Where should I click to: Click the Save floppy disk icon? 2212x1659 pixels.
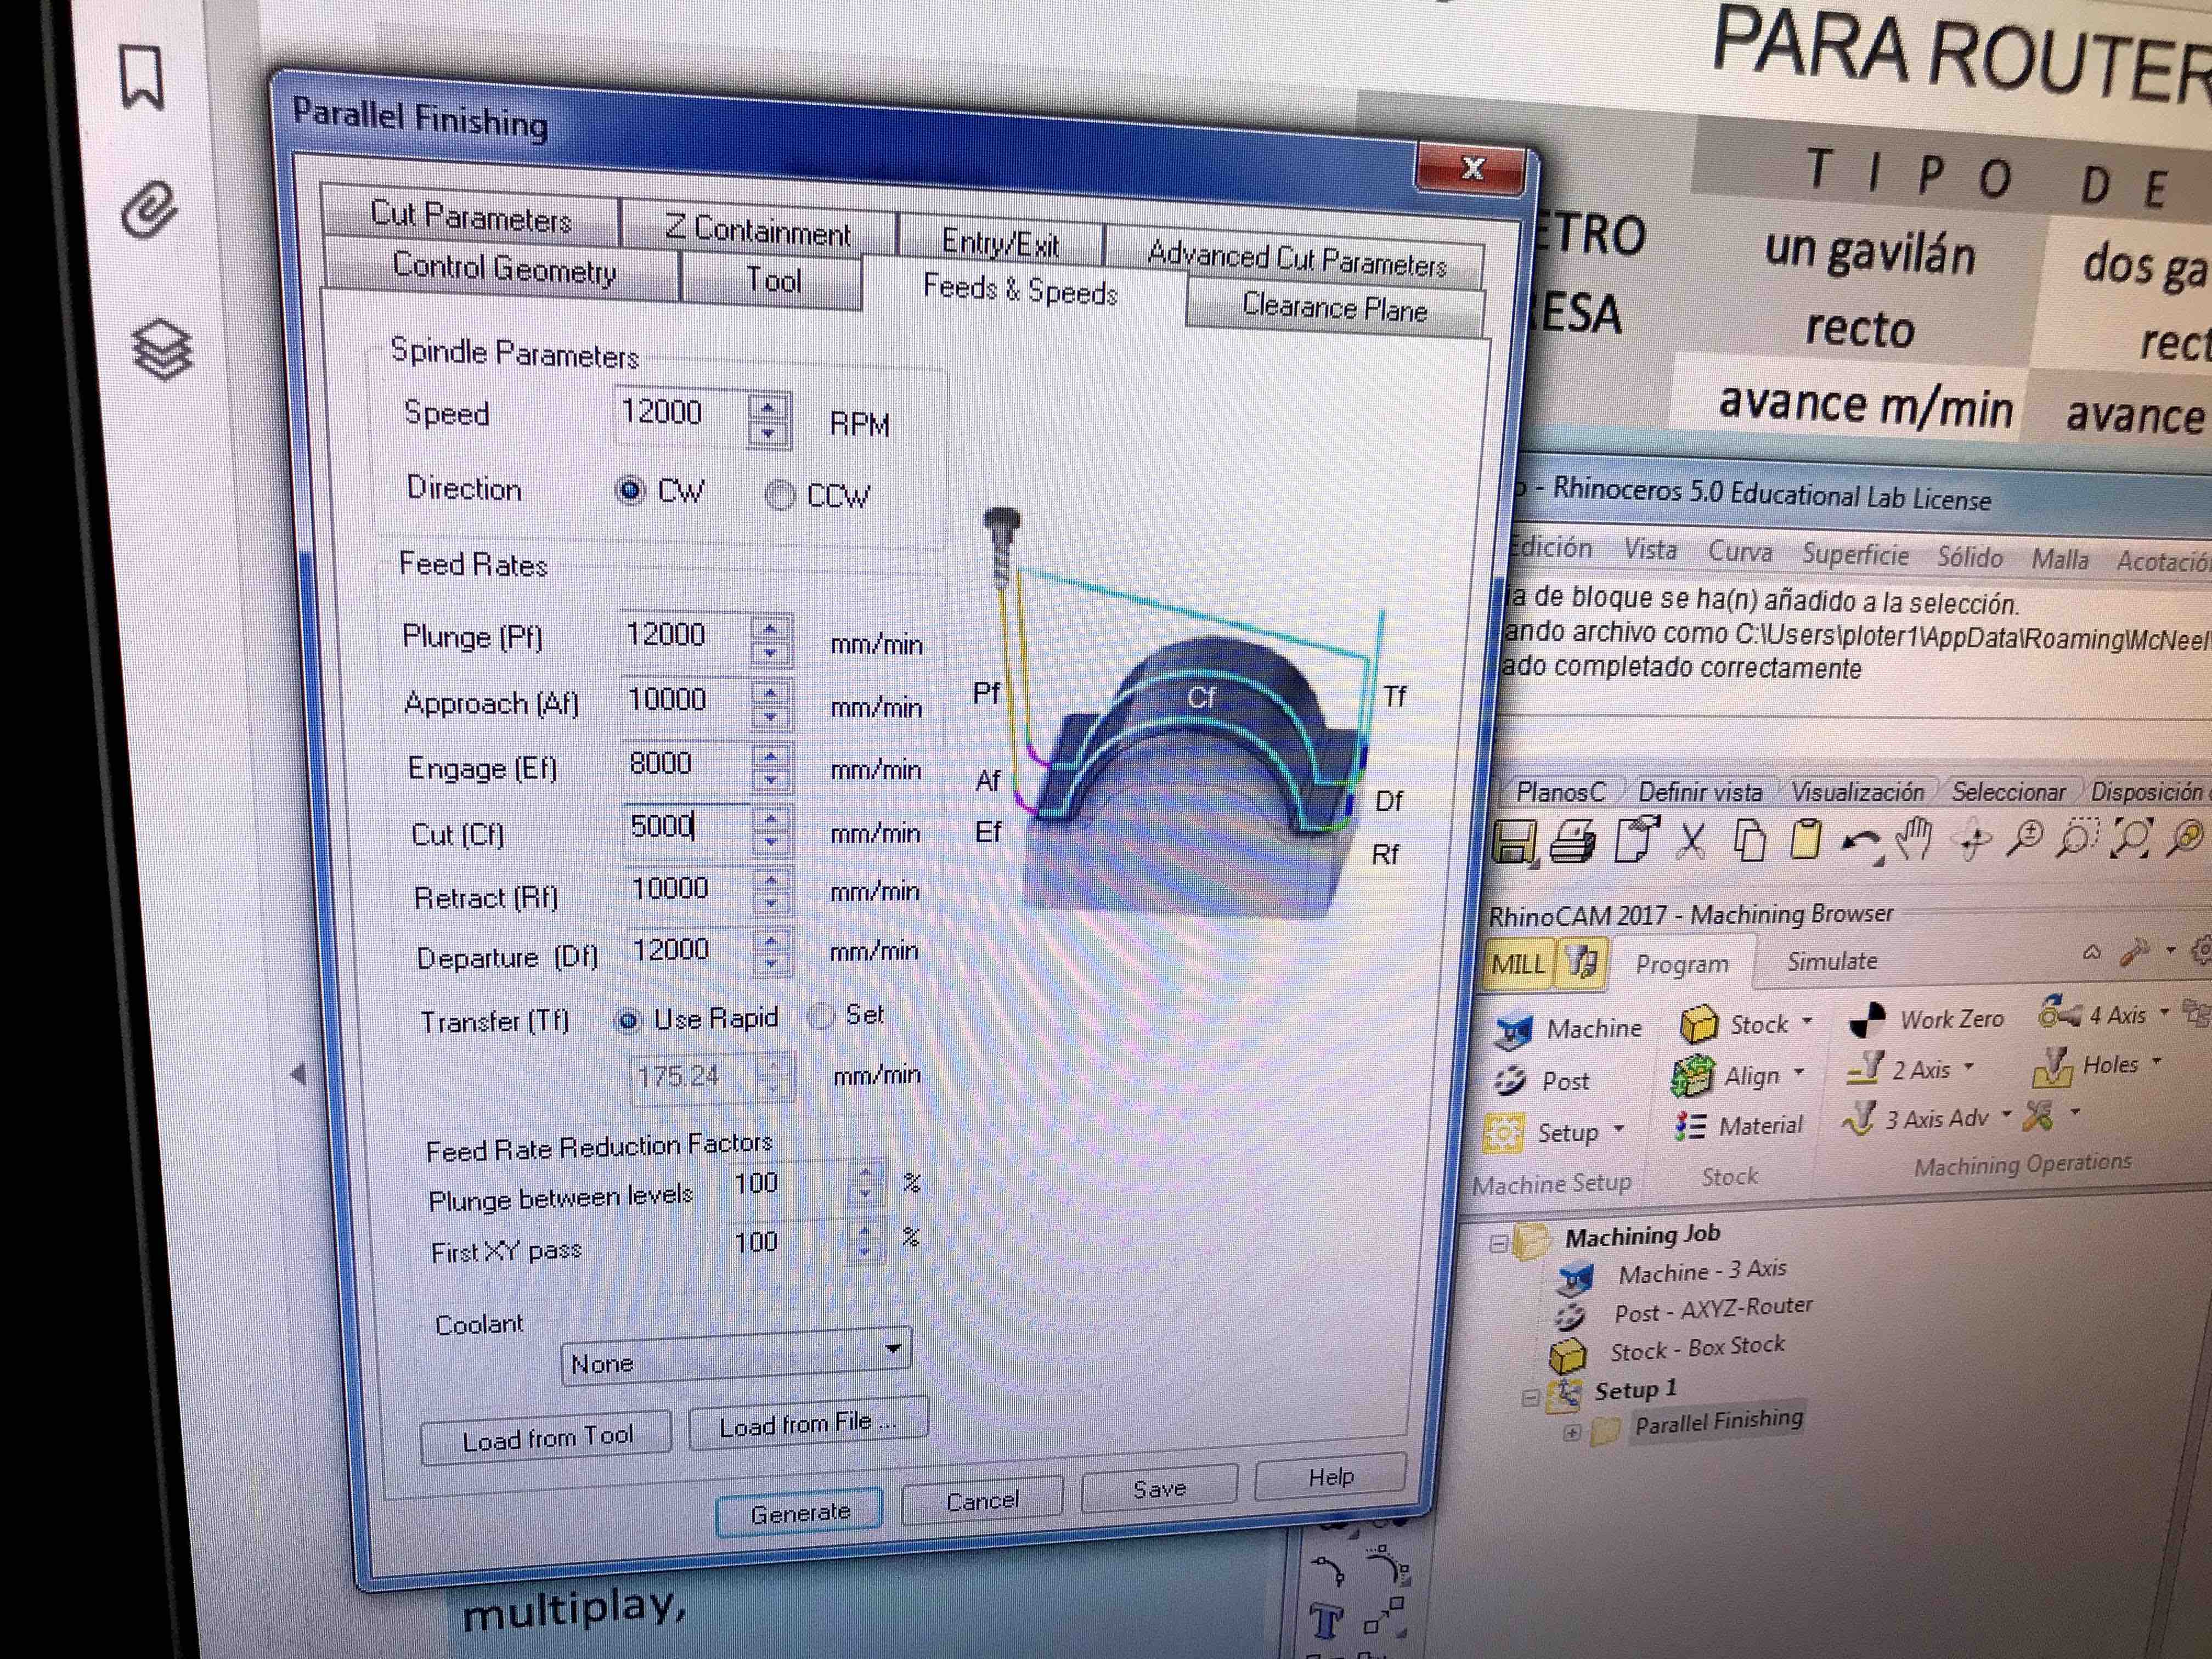(x=1514, y=841)
